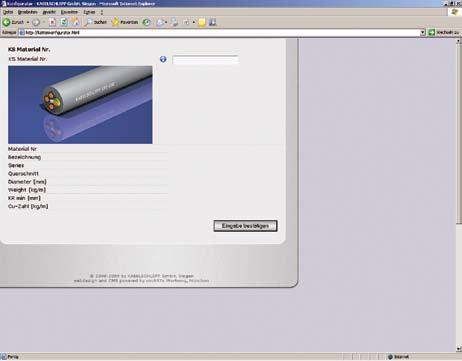This screenshot has width=462, height=361.
Task: Click the cable product image
Action: click(x=80, y=105)
